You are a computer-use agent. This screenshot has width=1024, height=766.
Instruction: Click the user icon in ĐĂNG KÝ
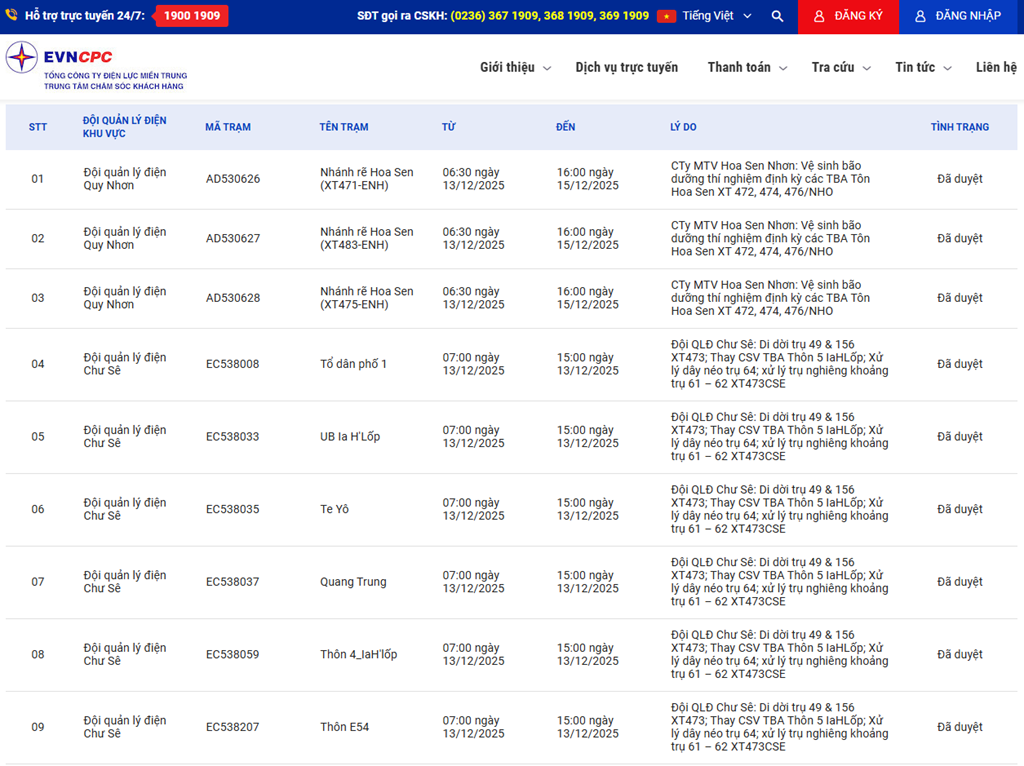coord(819,17)
